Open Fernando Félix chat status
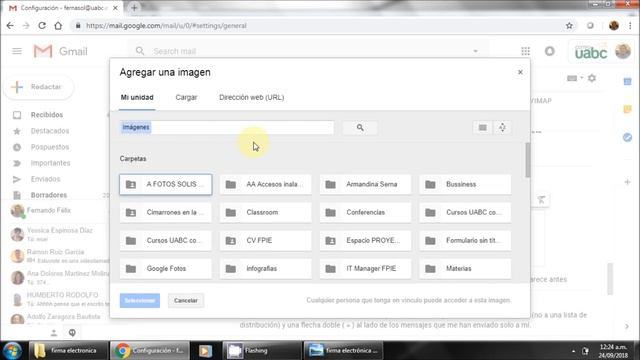Viewport: 640px width, 360px height. [48, 211]
